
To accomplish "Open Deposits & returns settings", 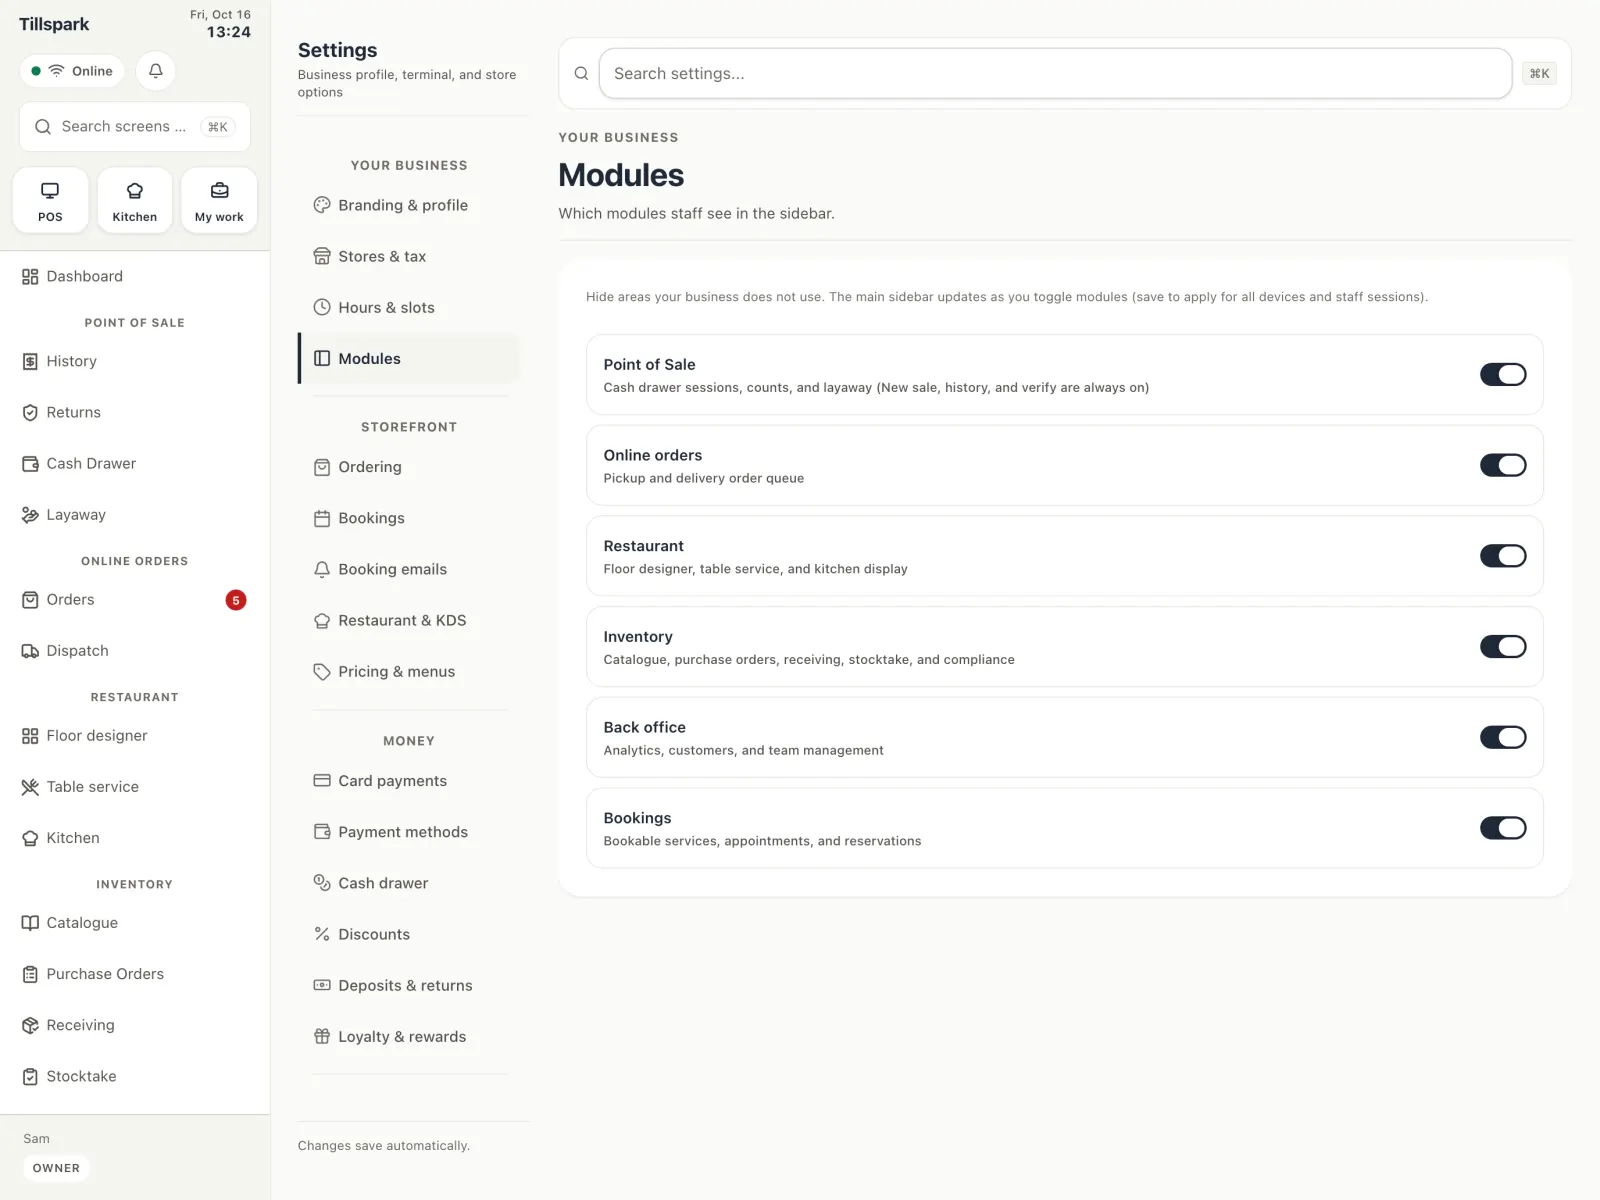I will coord(409,985).
